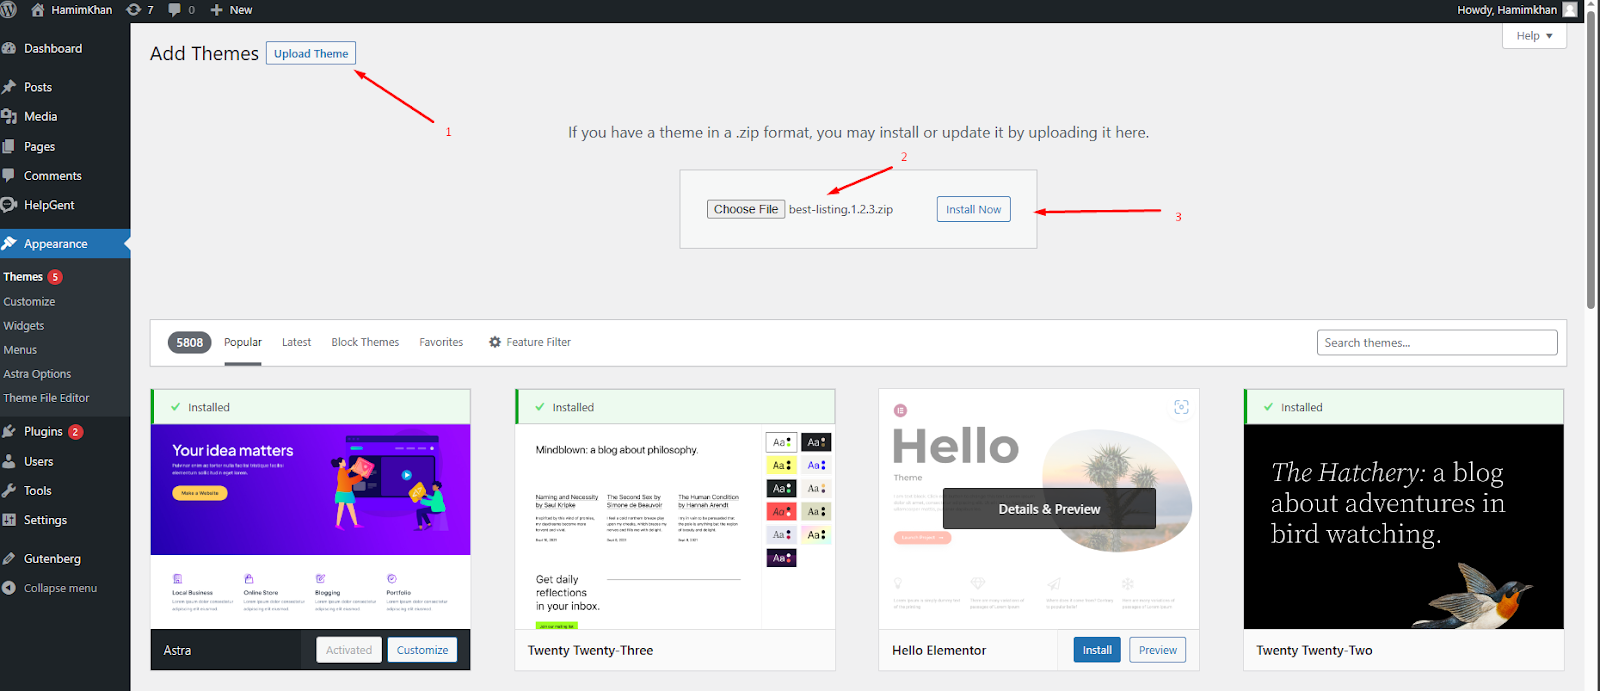Click the Settings icon in sidebar
Viewport: 1600px width, 691px height.
pos(9,520)
